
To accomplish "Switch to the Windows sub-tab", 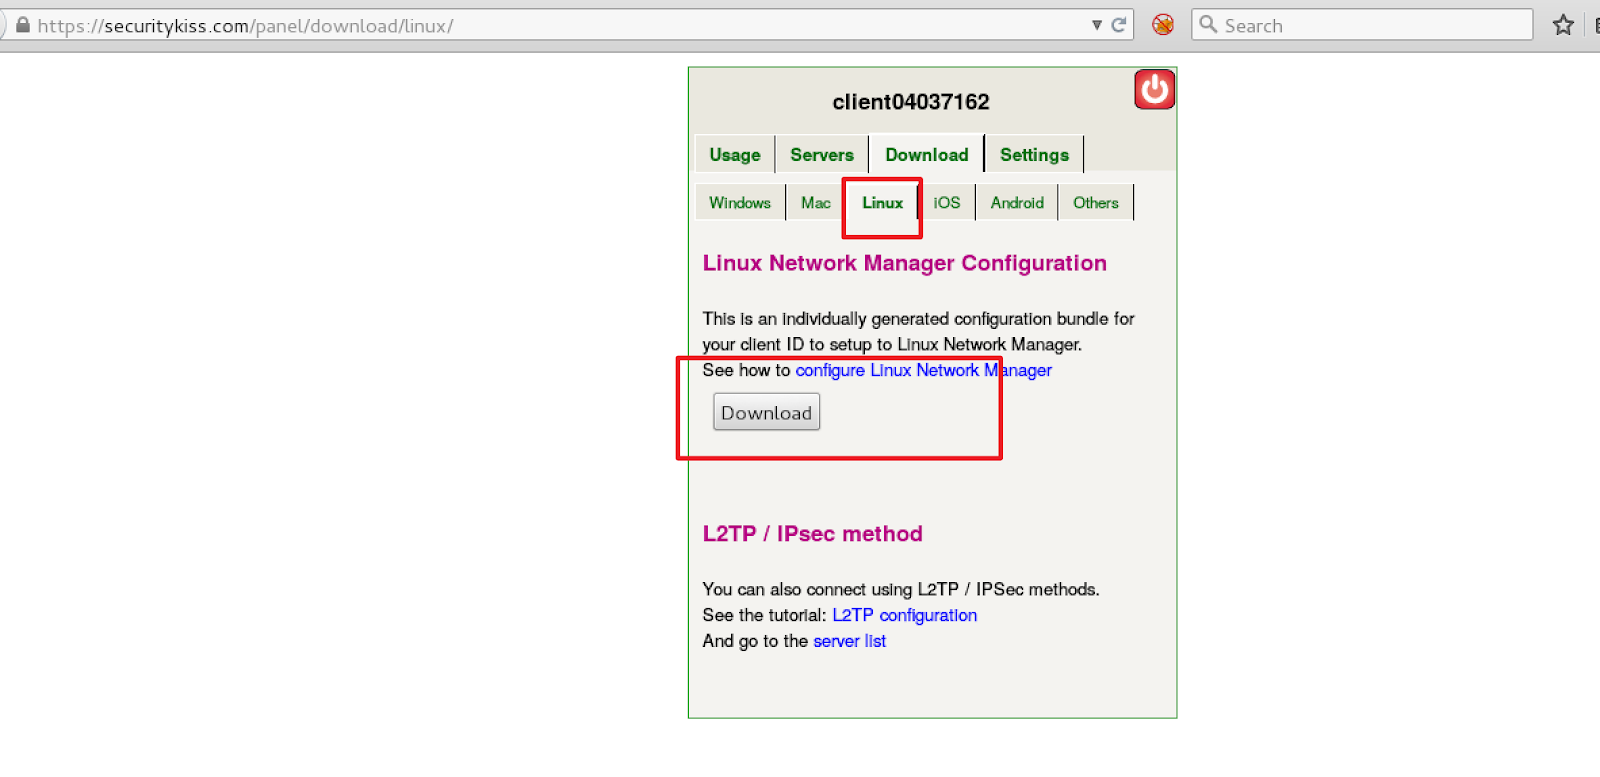I will pyautogui.click(x=740, y=202).
